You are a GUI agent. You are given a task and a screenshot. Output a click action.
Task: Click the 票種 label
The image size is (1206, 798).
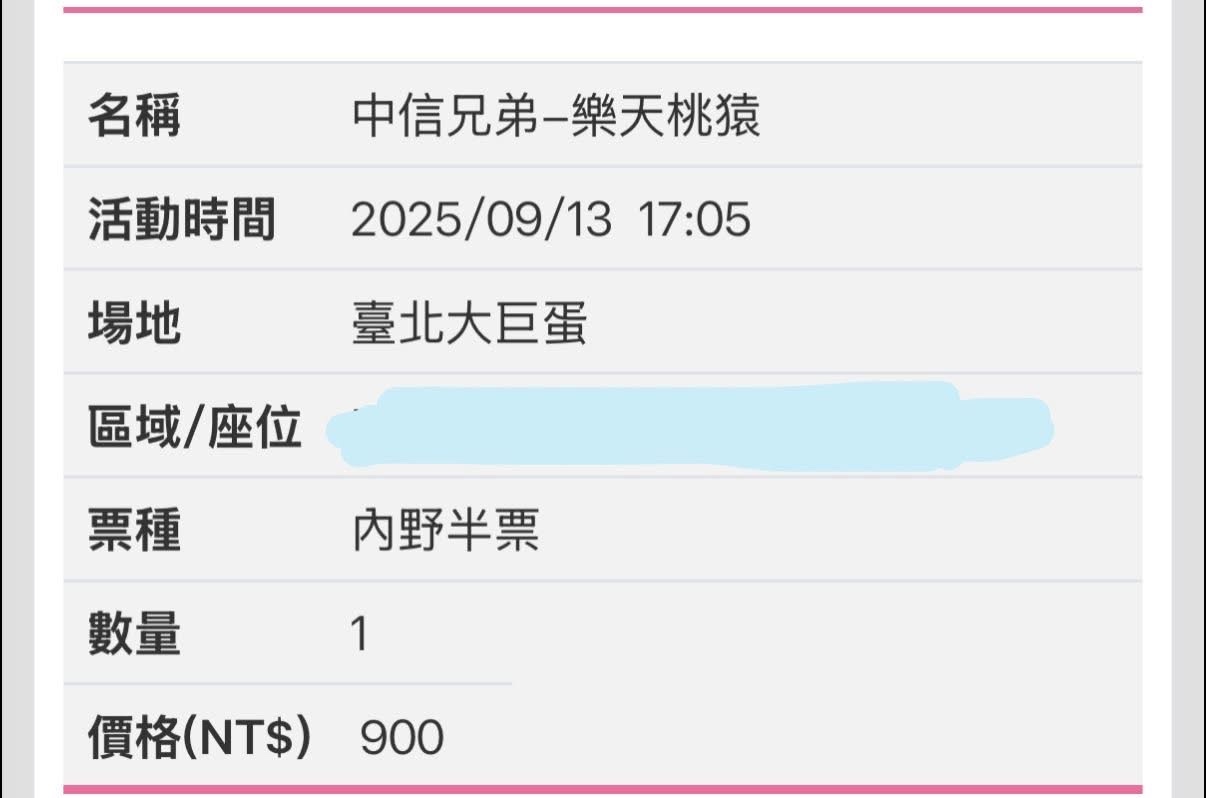[x=134, y=530]
